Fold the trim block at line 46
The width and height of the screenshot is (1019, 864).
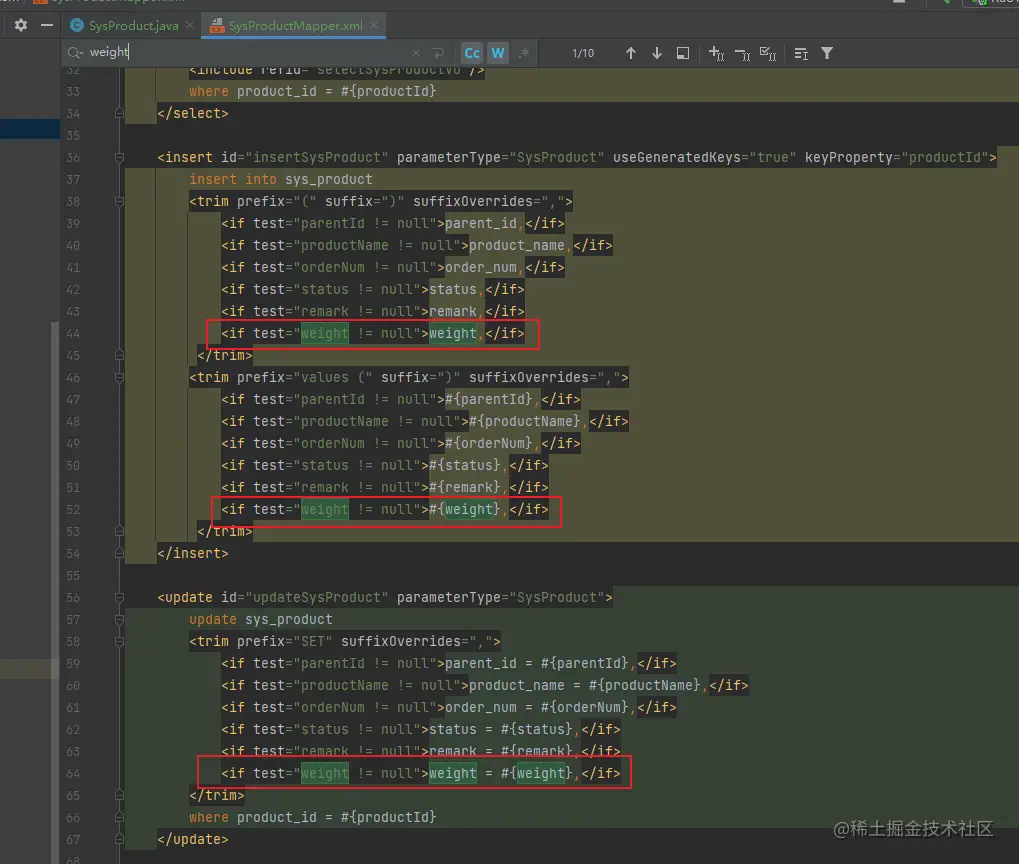pyautogui.click(x=120, y=378)
